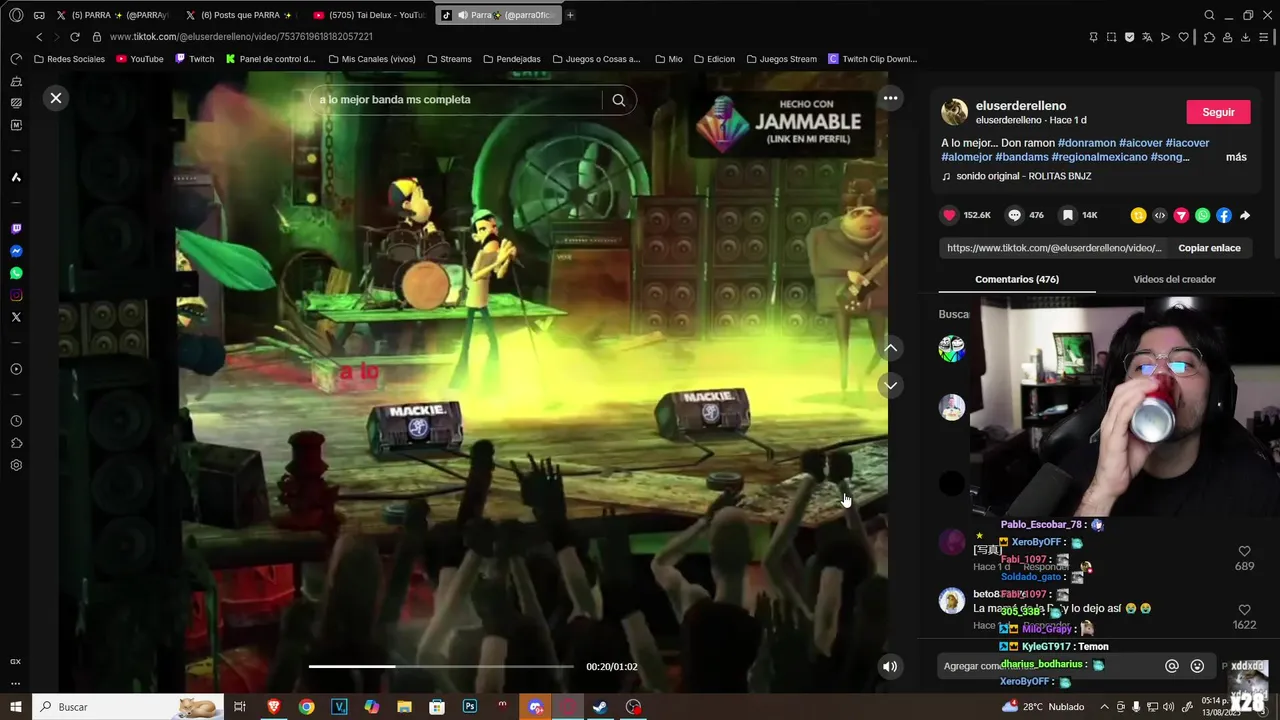
Task: Open emoji picker in comment box
Action: (1197, 666)
